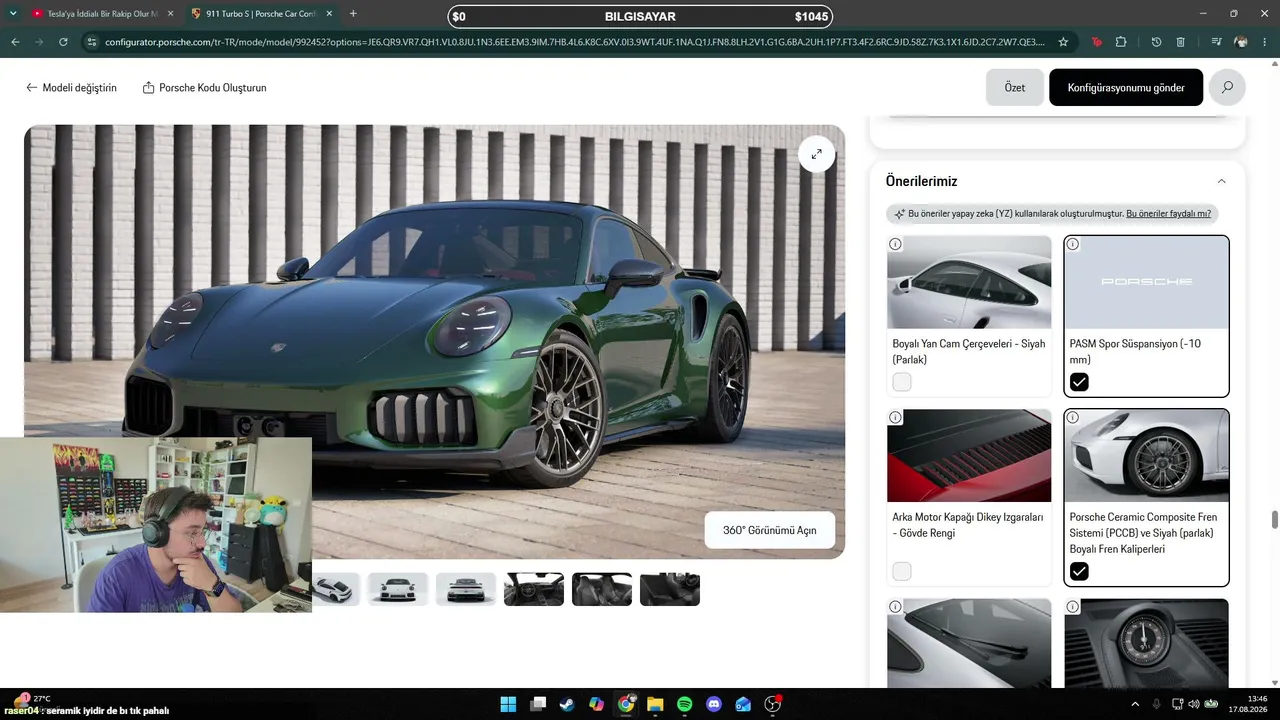
Task: Open Discord from the taskbar
Action: coord(714,704)
